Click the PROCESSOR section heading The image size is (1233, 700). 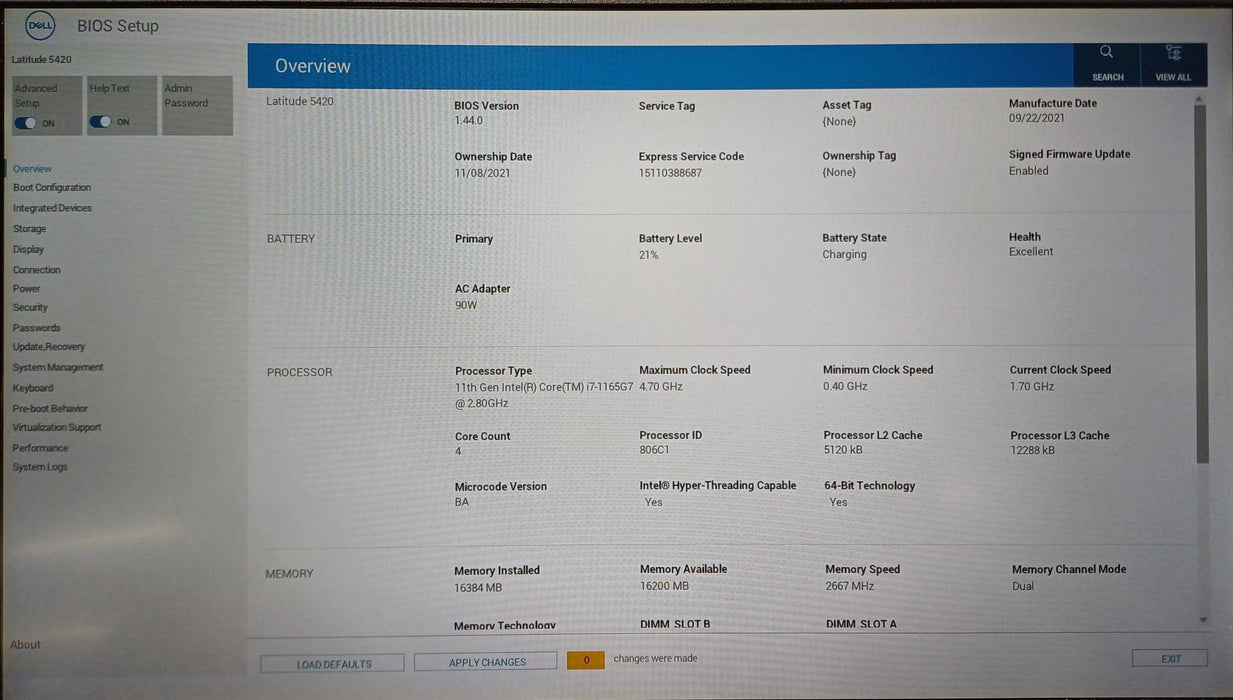(299, 372)
